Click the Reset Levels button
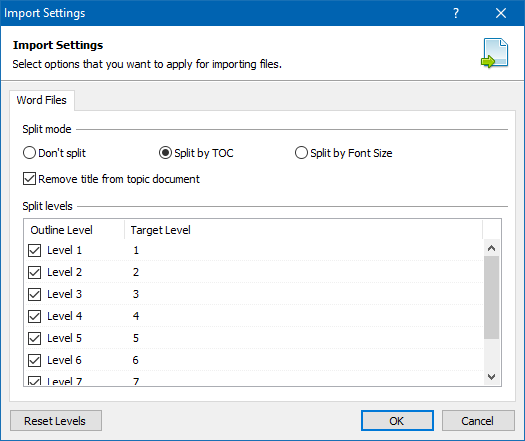This screenshot has width=525, height=441. coord(56,421)
